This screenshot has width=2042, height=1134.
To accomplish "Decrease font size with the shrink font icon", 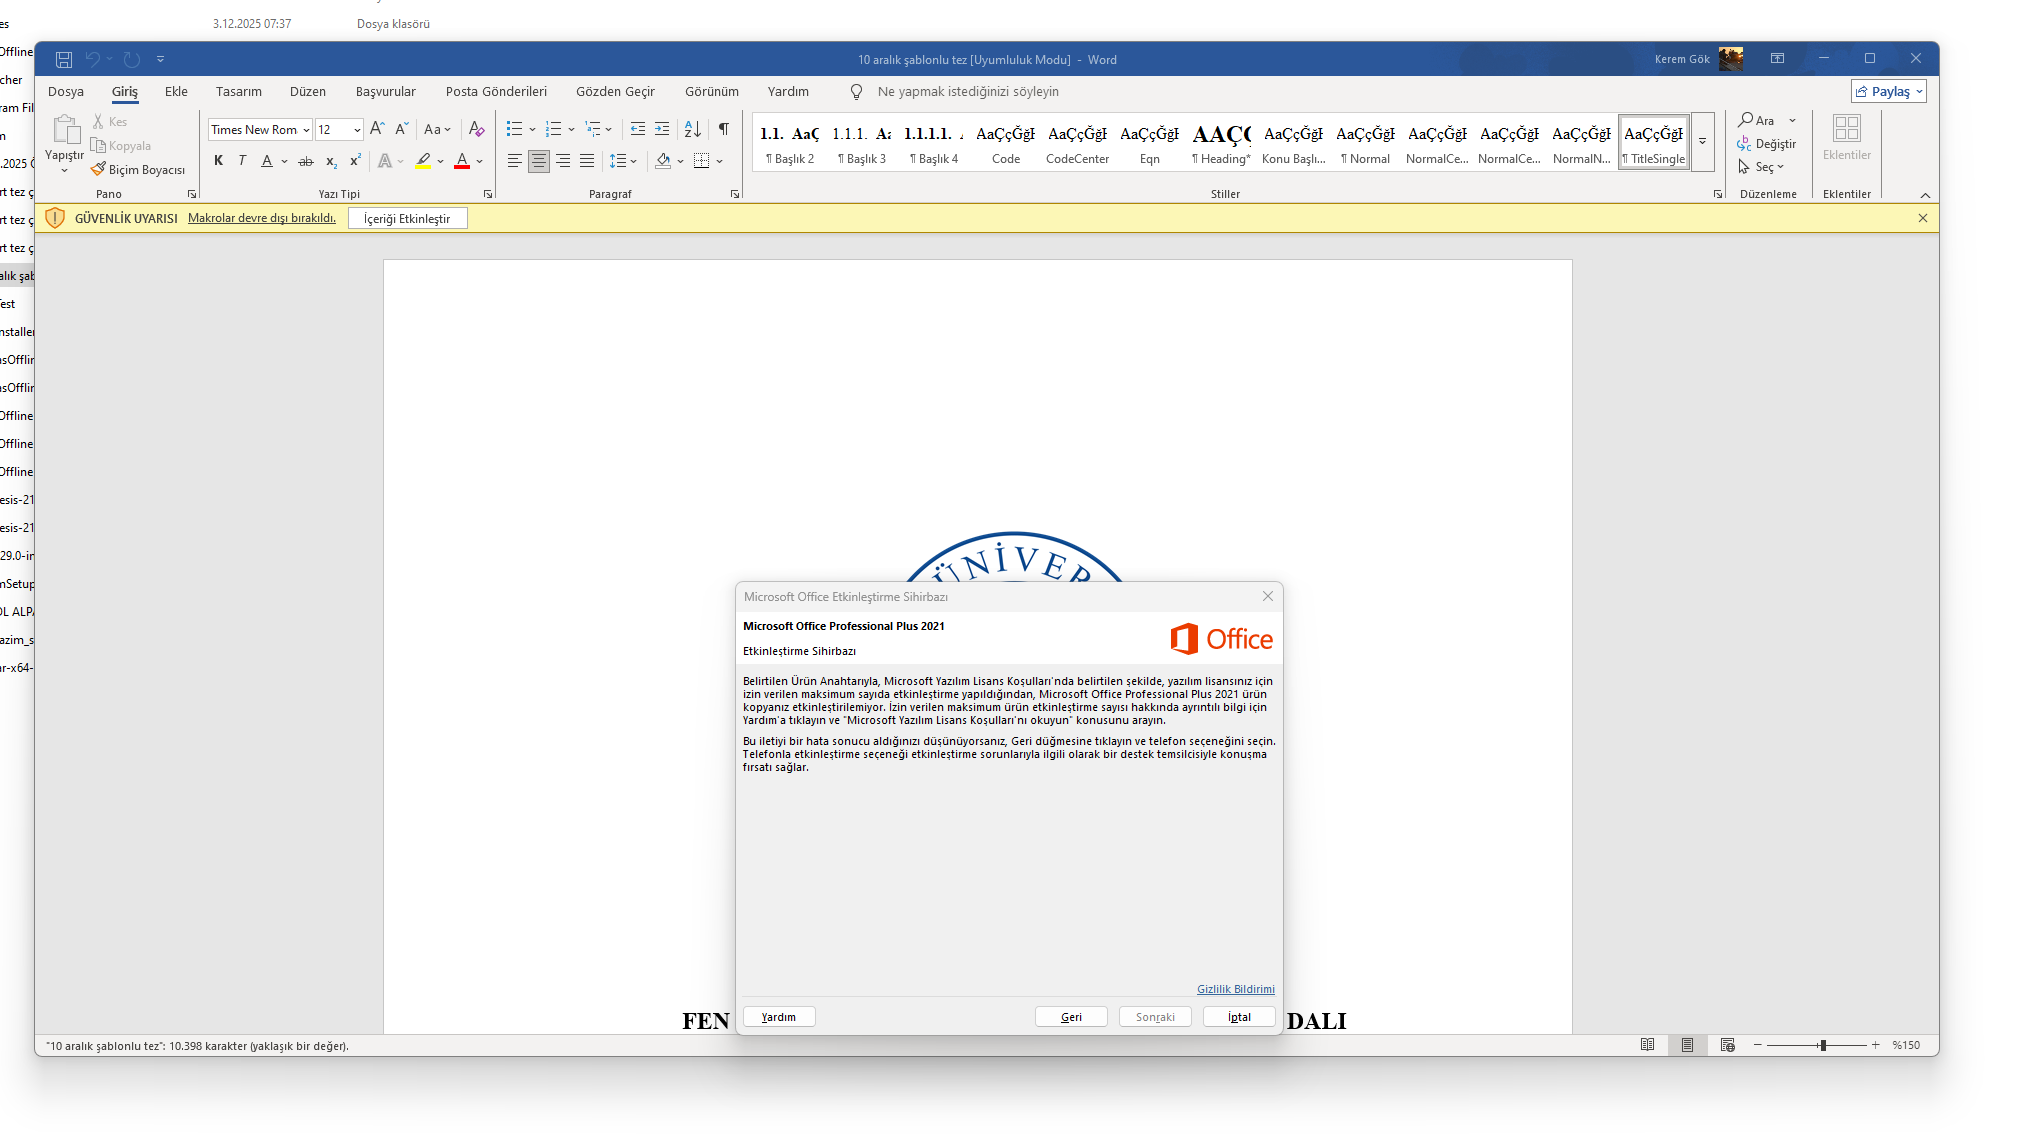I will click(x=402, y=129).
